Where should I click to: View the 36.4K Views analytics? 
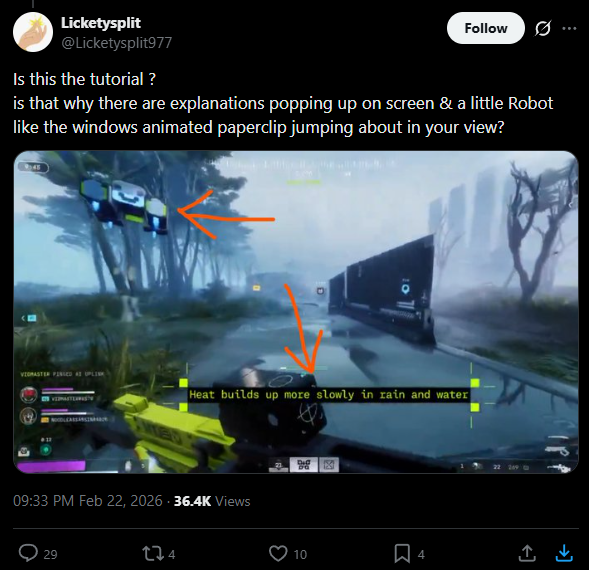click(x=212, y=501)
